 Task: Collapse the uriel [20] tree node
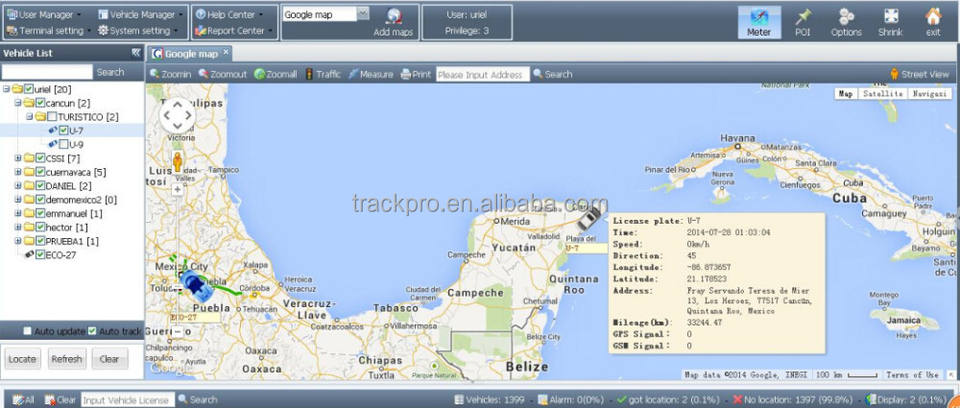6,89
